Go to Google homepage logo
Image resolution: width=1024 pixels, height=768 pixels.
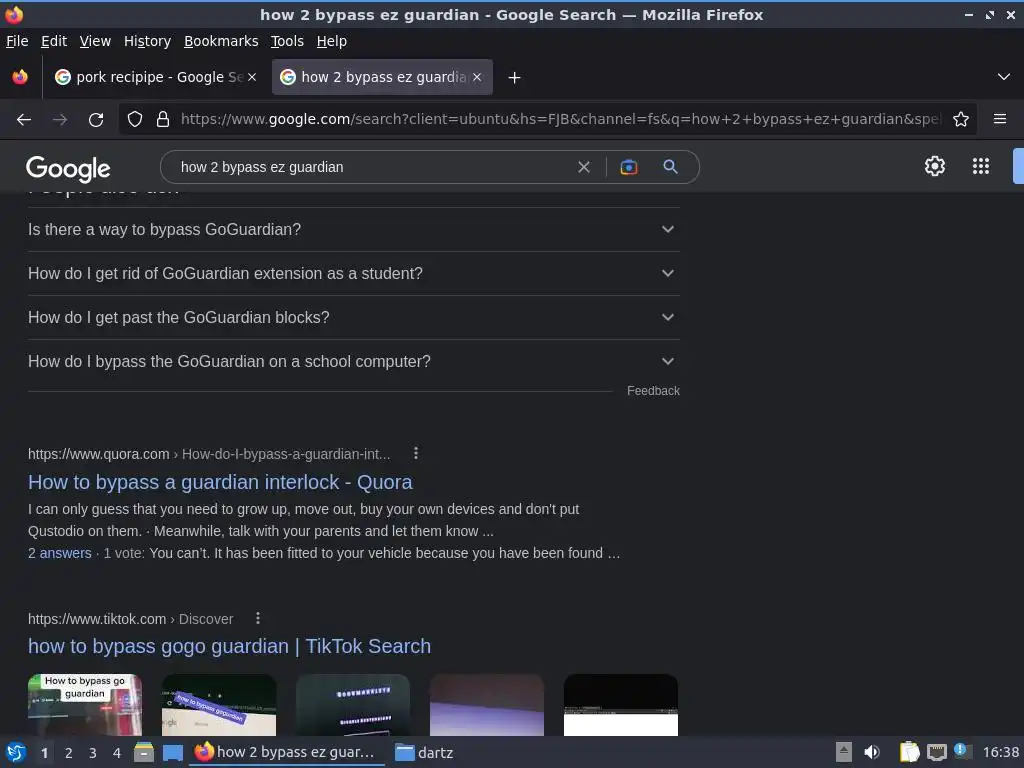(x=68, y=168)
